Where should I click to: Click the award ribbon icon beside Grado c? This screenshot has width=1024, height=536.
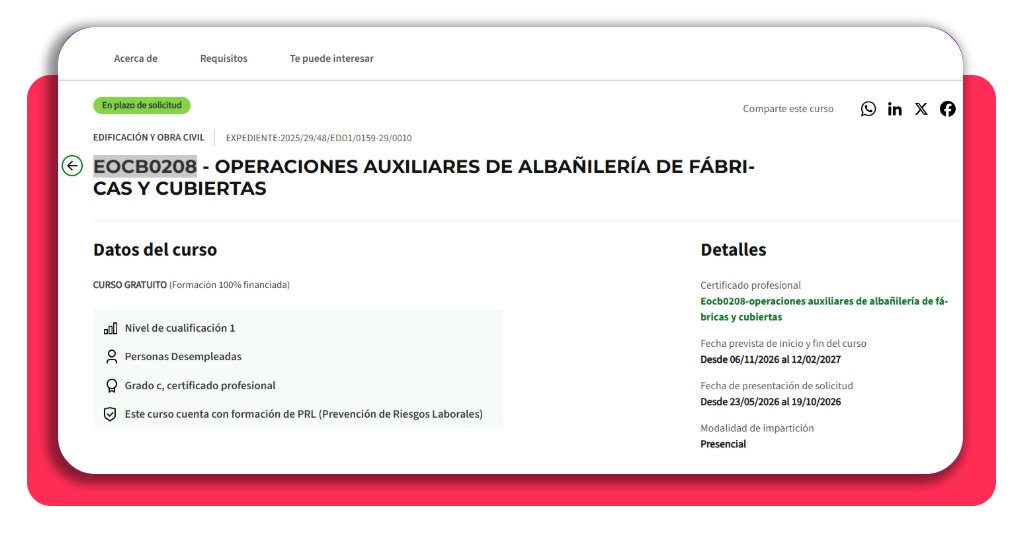pos(111,386)
